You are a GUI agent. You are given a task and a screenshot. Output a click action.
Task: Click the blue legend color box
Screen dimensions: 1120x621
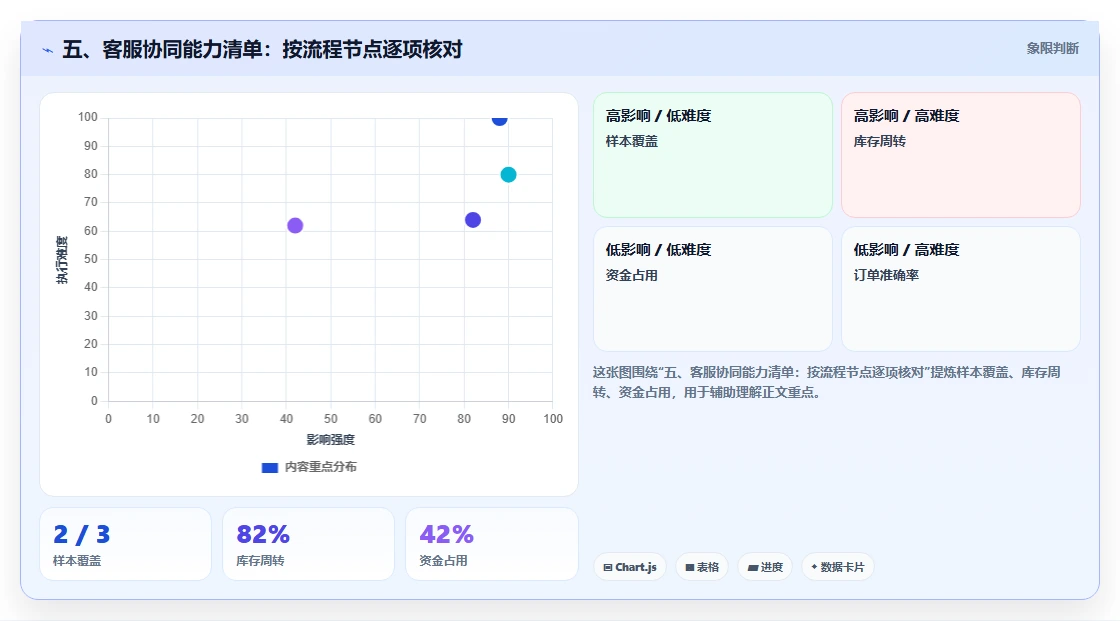[x=270, y=468]
